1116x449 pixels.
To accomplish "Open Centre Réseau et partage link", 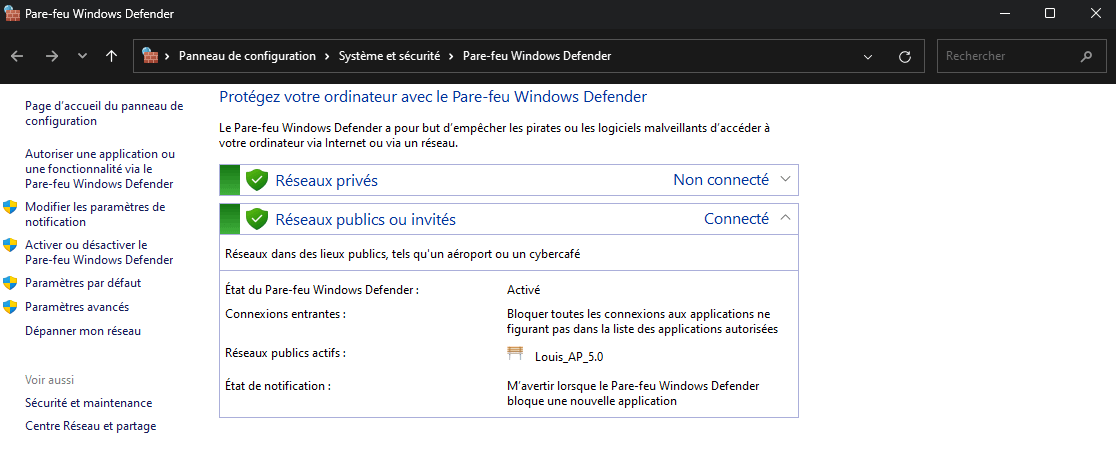I will (90, 426).
